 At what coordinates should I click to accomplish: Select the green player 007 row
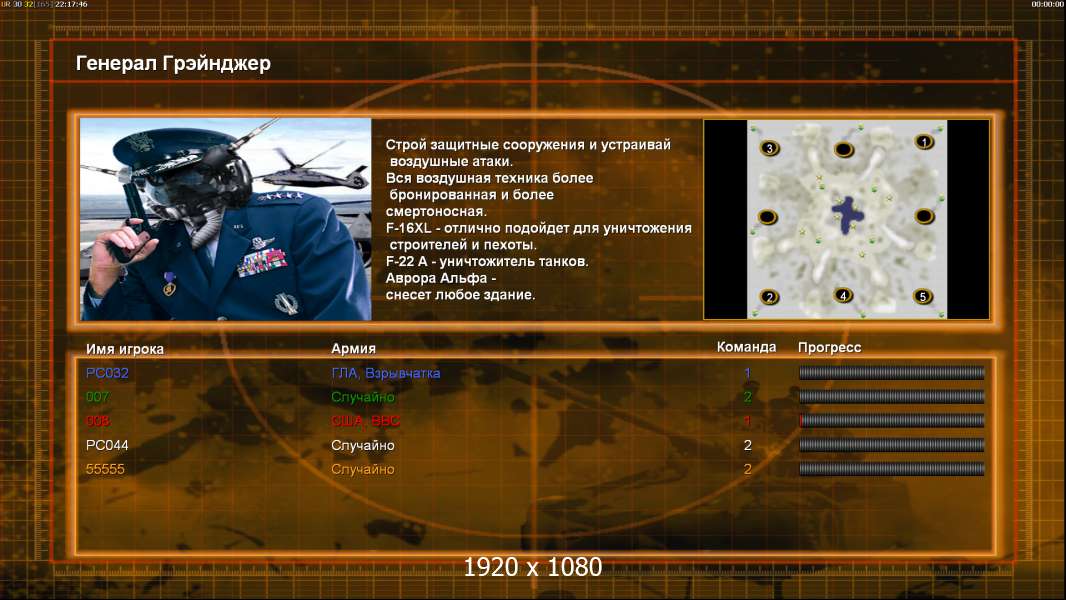pos(534,397)
